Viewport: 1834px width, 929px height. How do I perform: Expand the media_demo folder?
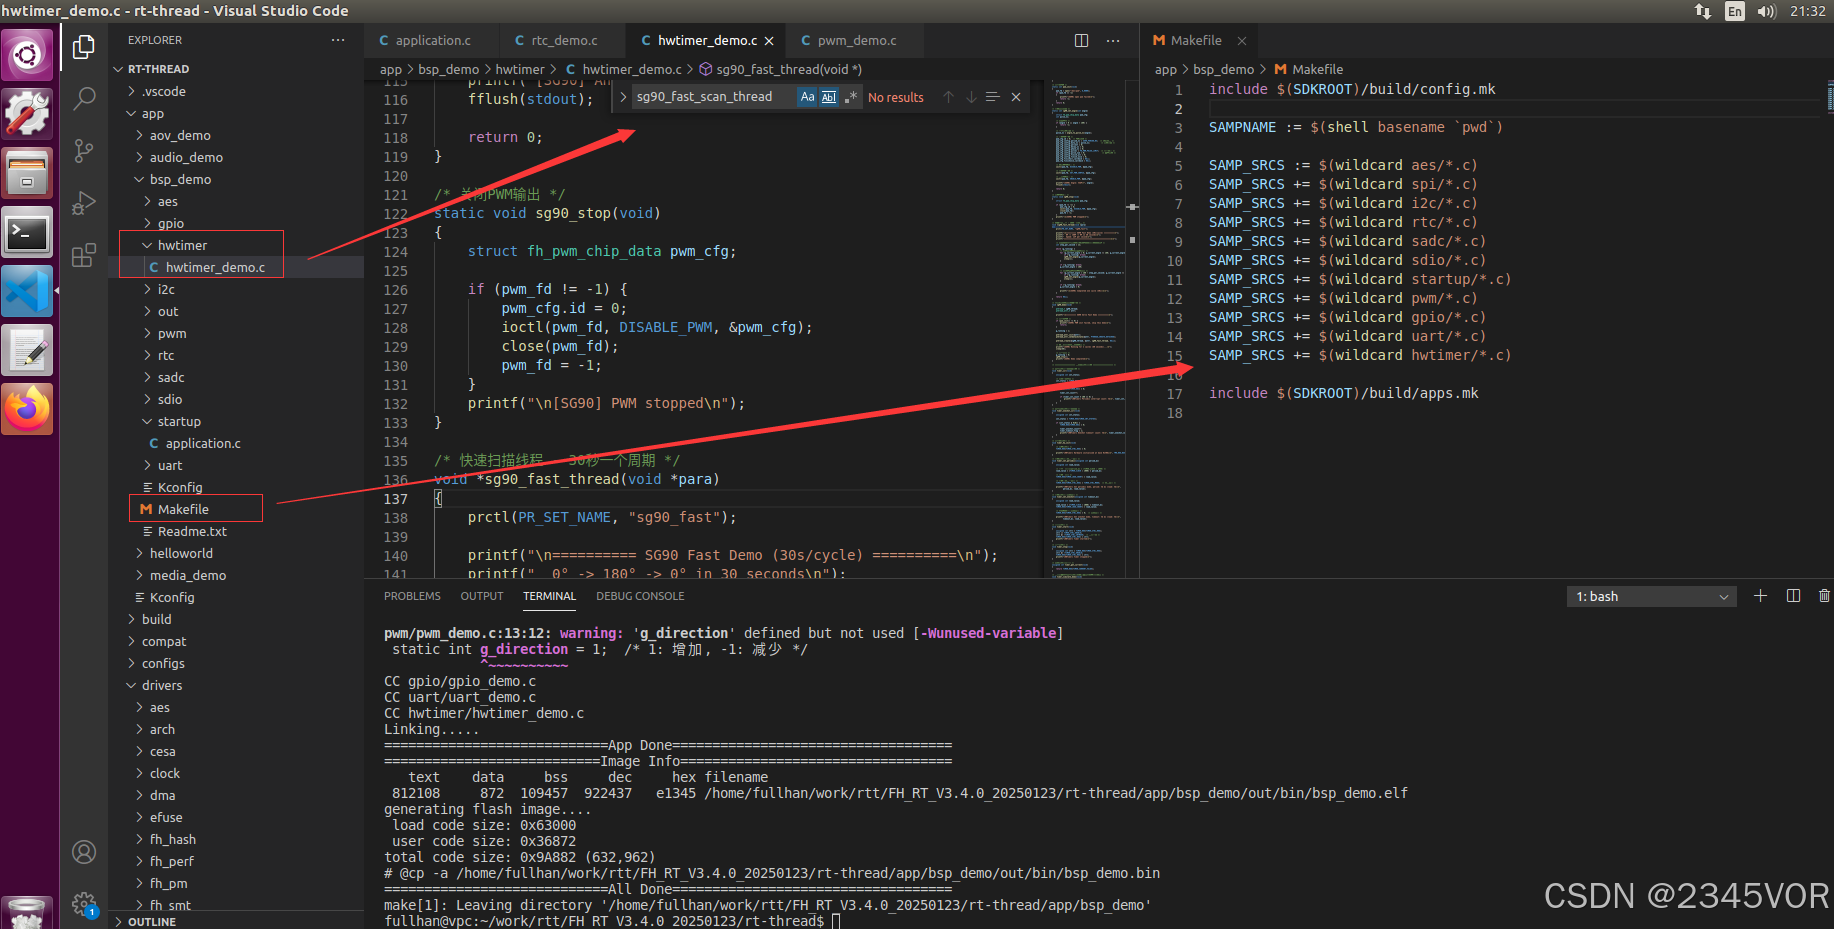236,575
